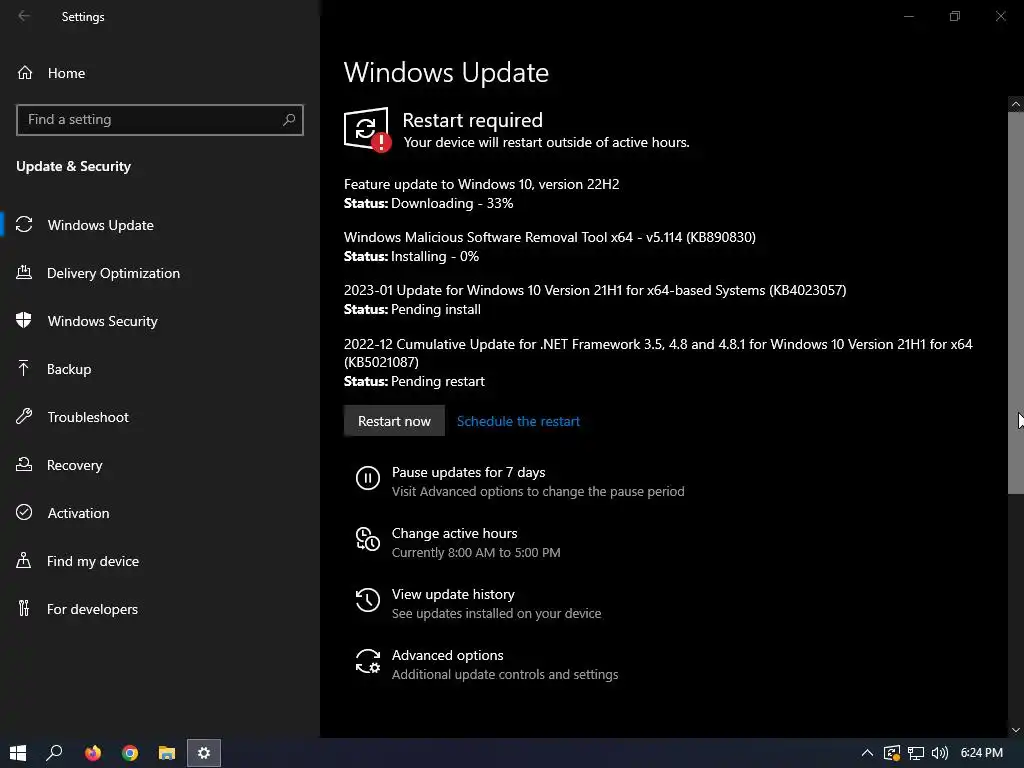1024x768 pixels.
Task: Open the volume control tray icon
Action: pyautogui.click(x=939, y=753)
